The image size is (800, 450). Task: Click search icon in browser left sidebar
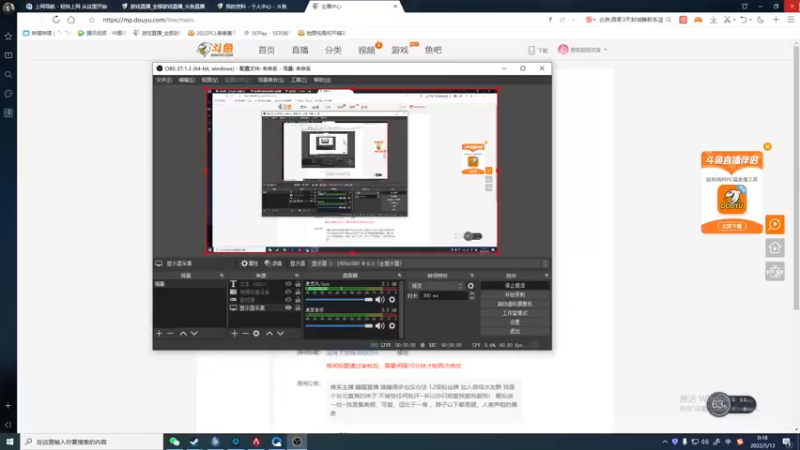[x=8, y=74]
